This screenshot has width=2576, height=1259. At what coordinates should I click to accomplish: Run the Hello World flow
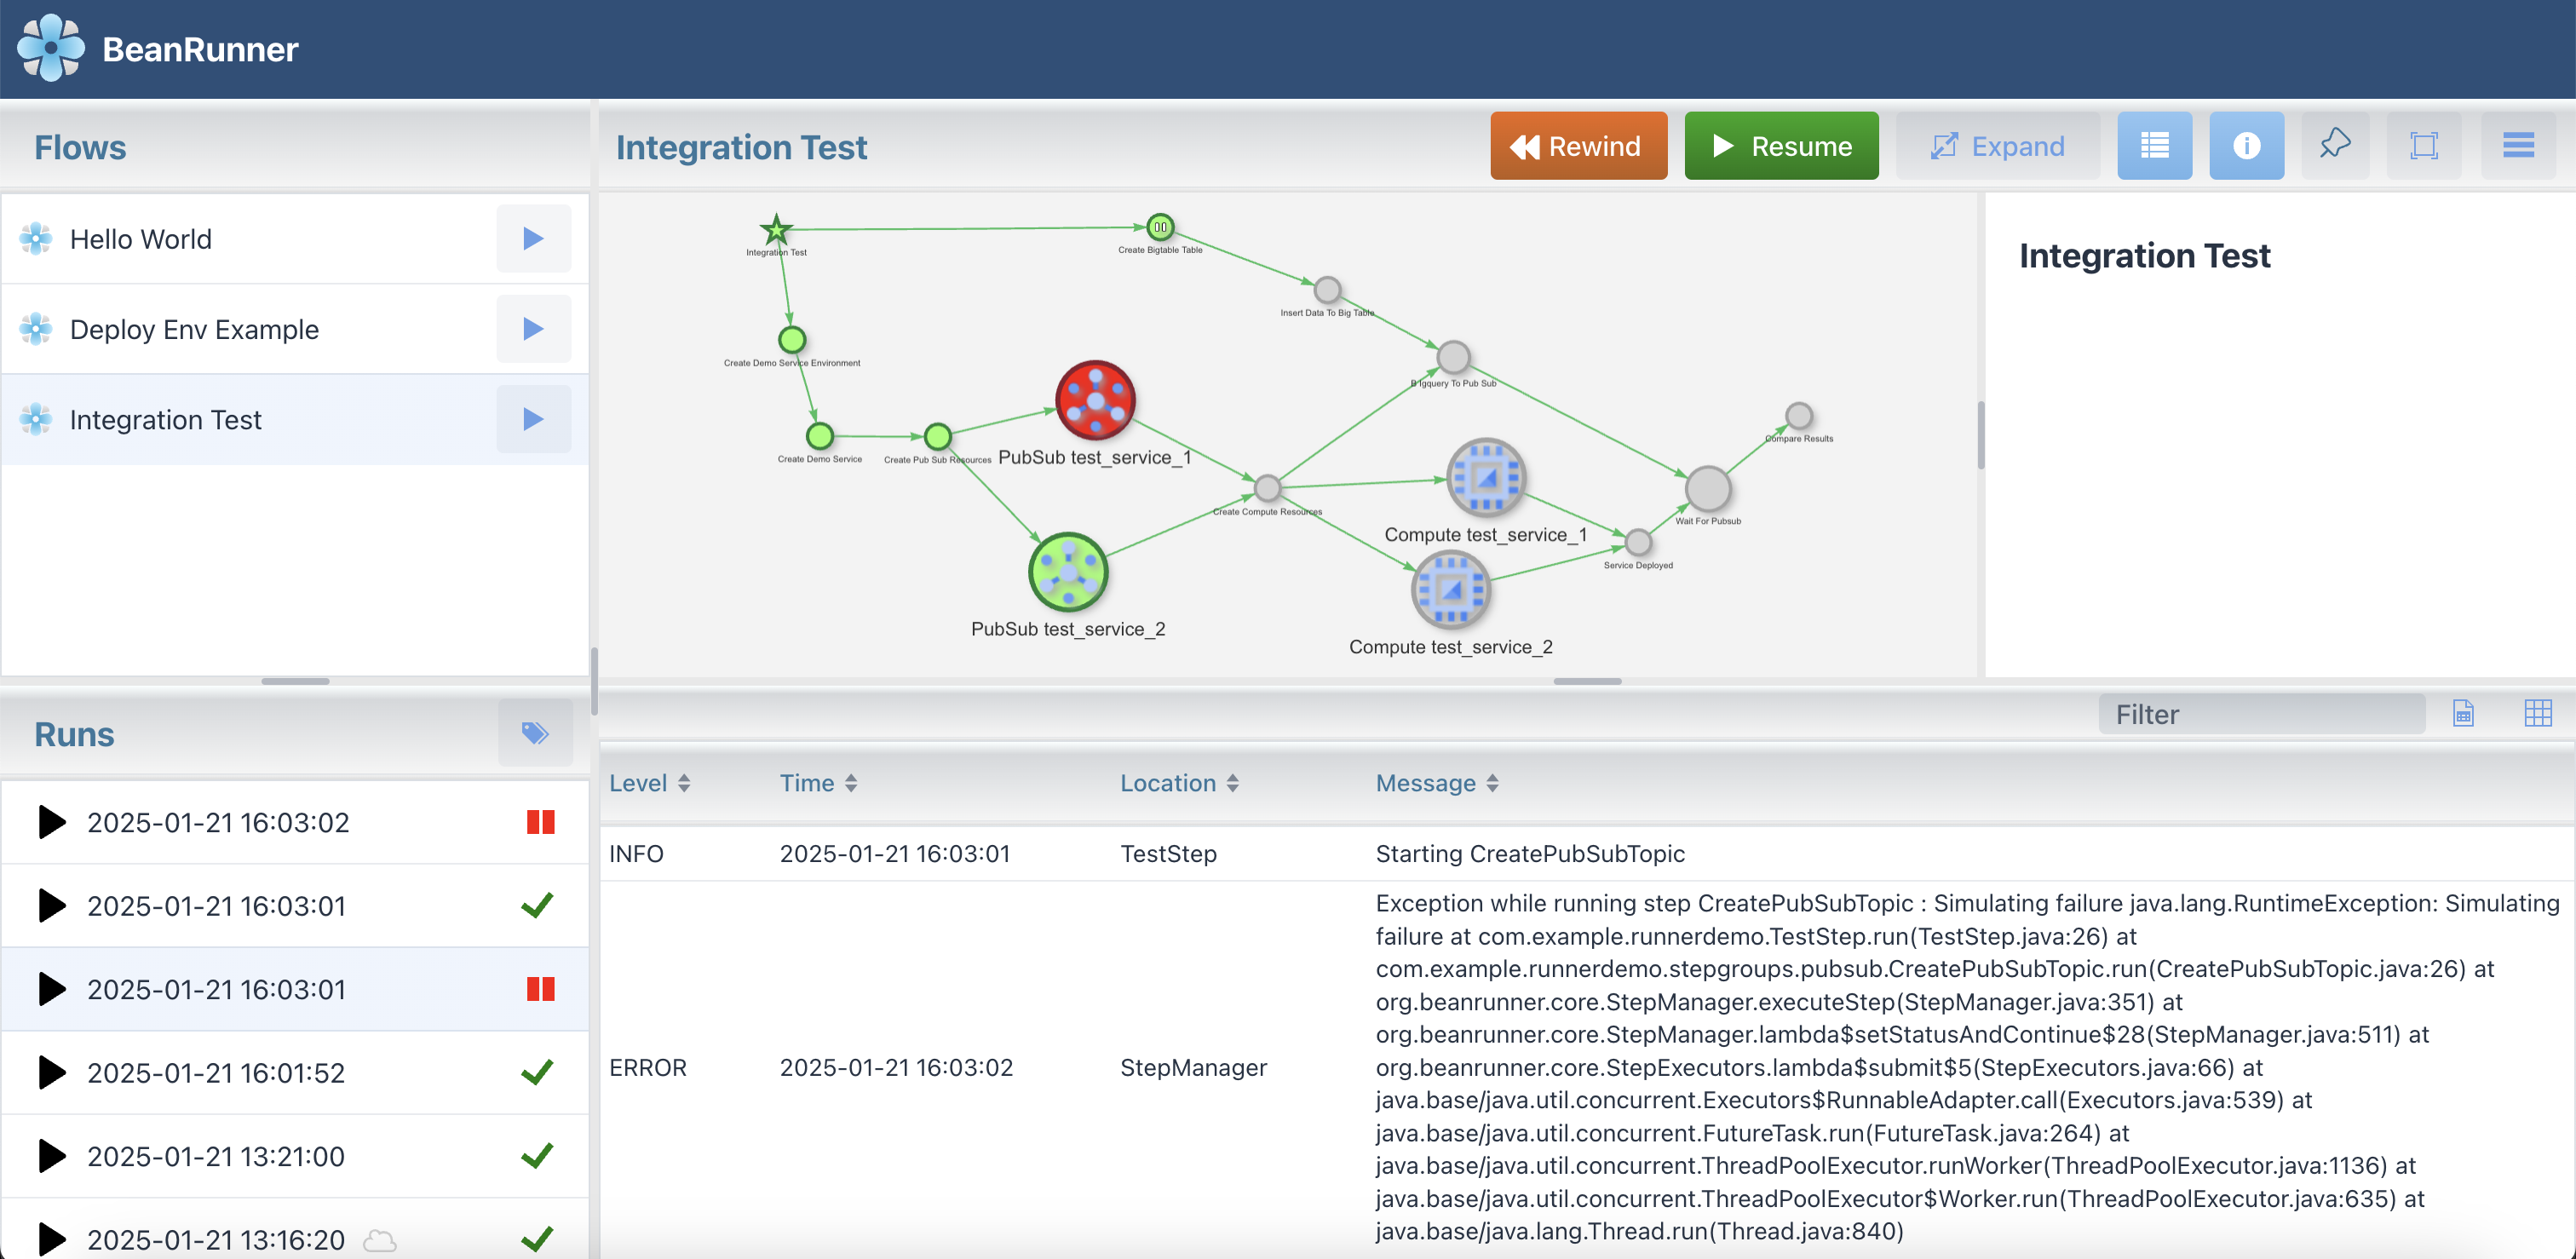tap(533, 239)
